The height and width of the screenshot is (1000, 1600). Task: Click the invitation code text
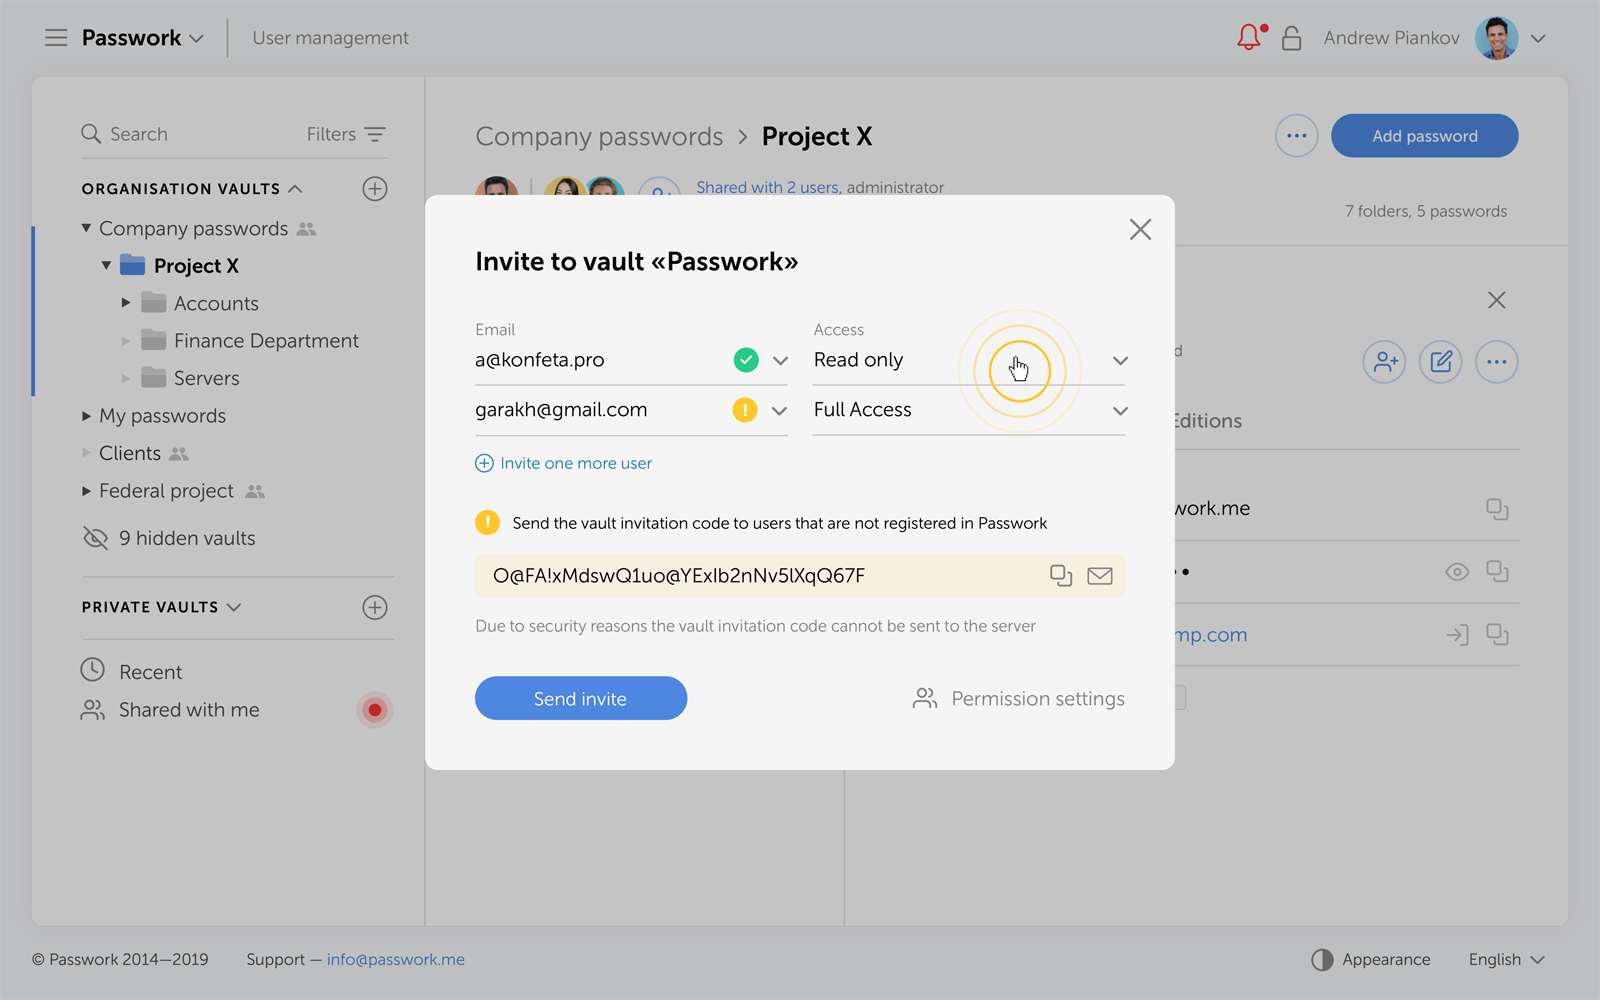click(x=679, y=576)
